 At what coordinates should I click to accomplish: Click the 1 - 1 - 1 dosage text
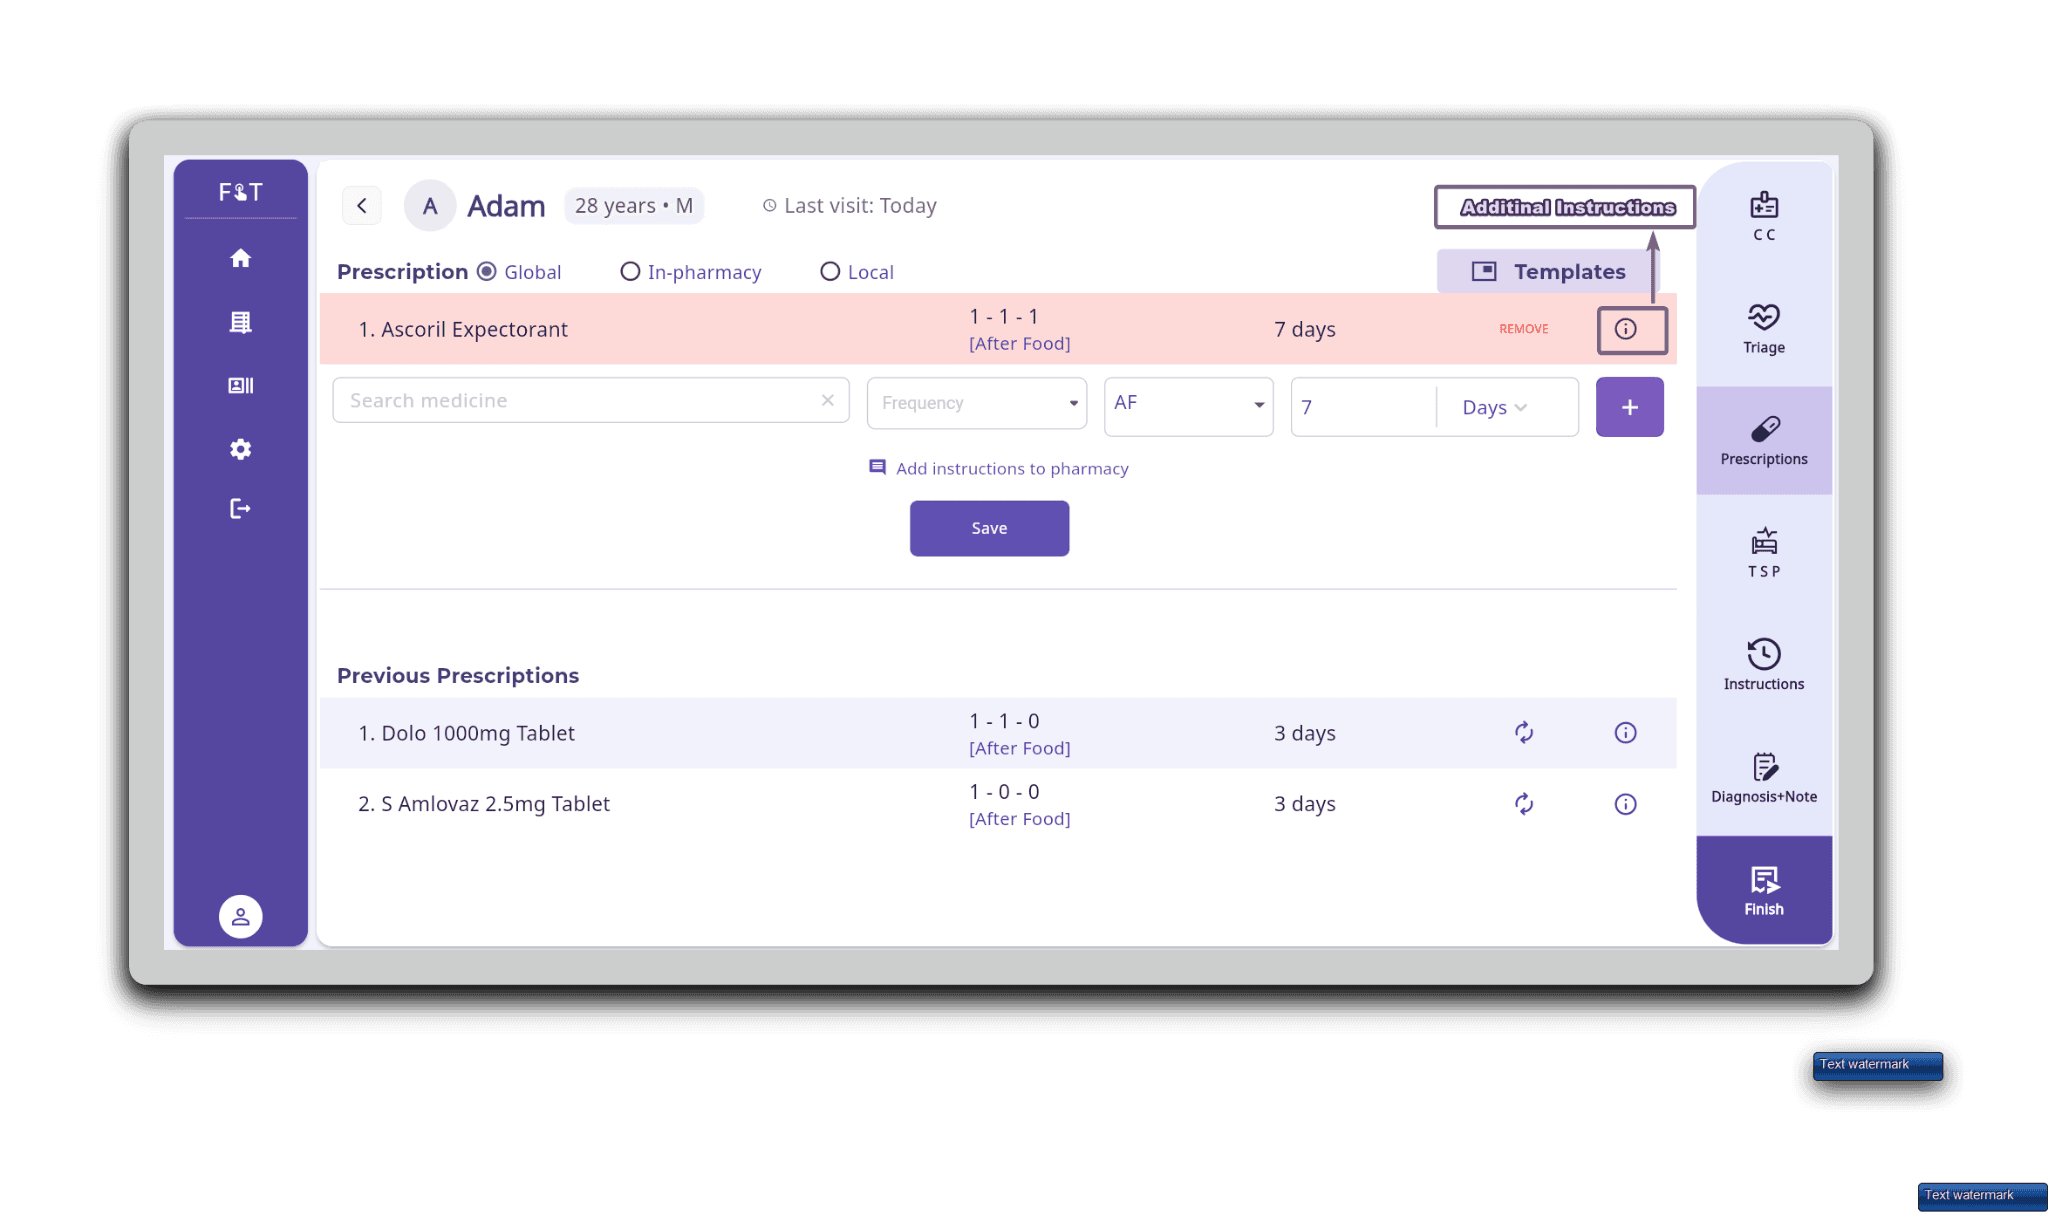tap(1004, 316)
